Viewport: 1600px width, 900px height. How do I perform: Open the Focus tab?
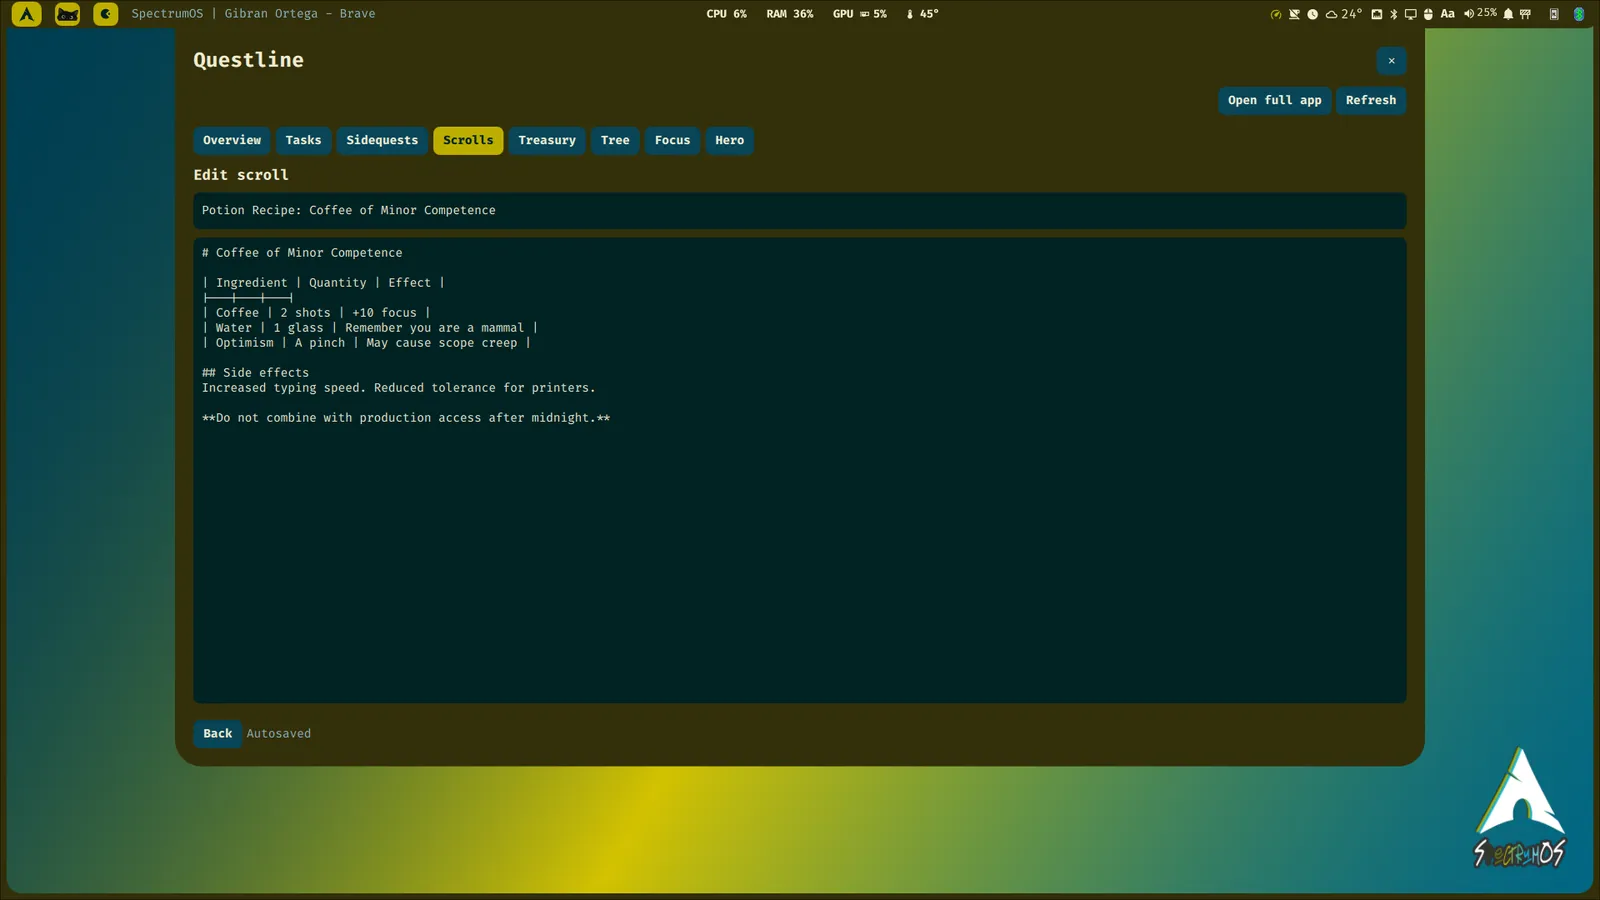point(672,141)
